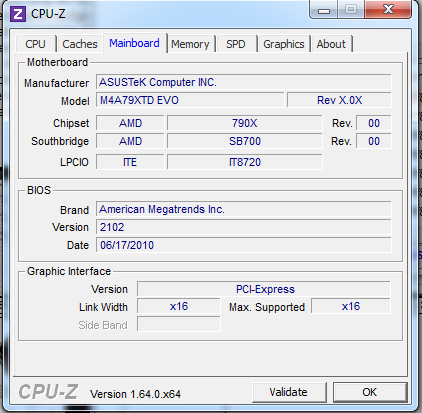Click the BIOS date 06/17/2010
The image size is (422, 413).
coord(244,245)
